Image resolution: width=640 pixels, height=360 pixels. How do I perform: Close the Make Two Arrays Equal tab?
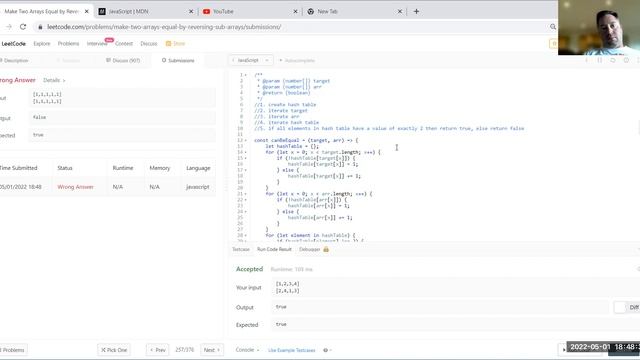[87, 11]
